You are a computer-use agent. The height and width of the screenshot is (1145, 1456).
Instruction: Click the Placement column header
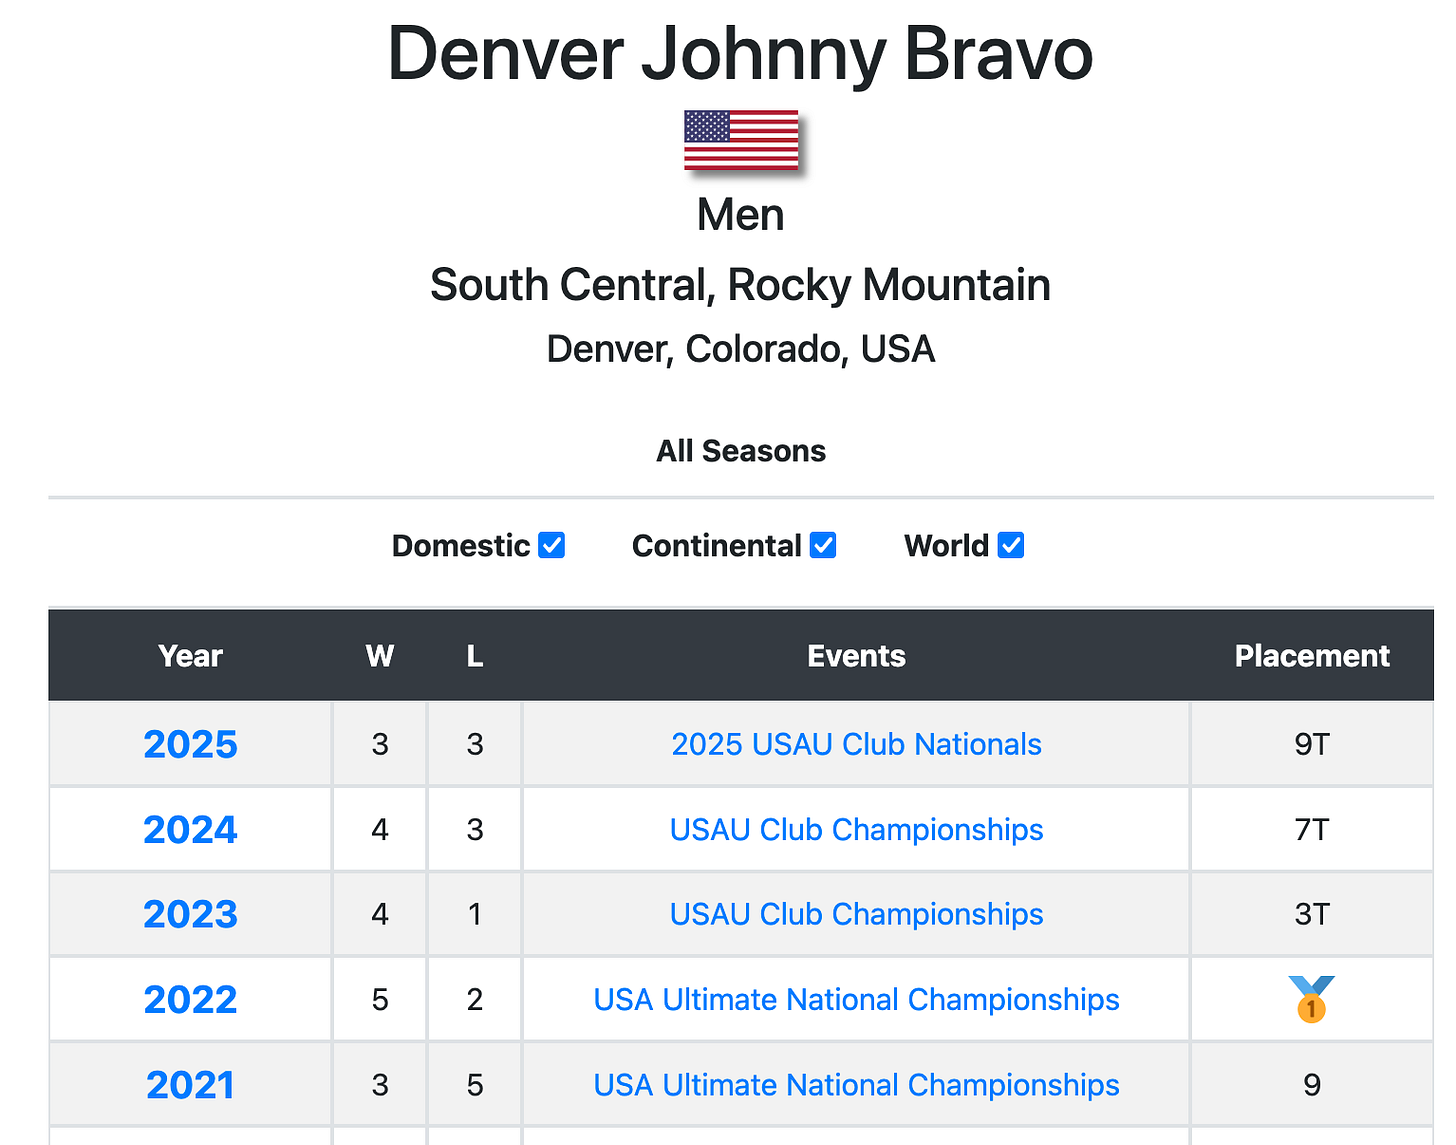1312,656
